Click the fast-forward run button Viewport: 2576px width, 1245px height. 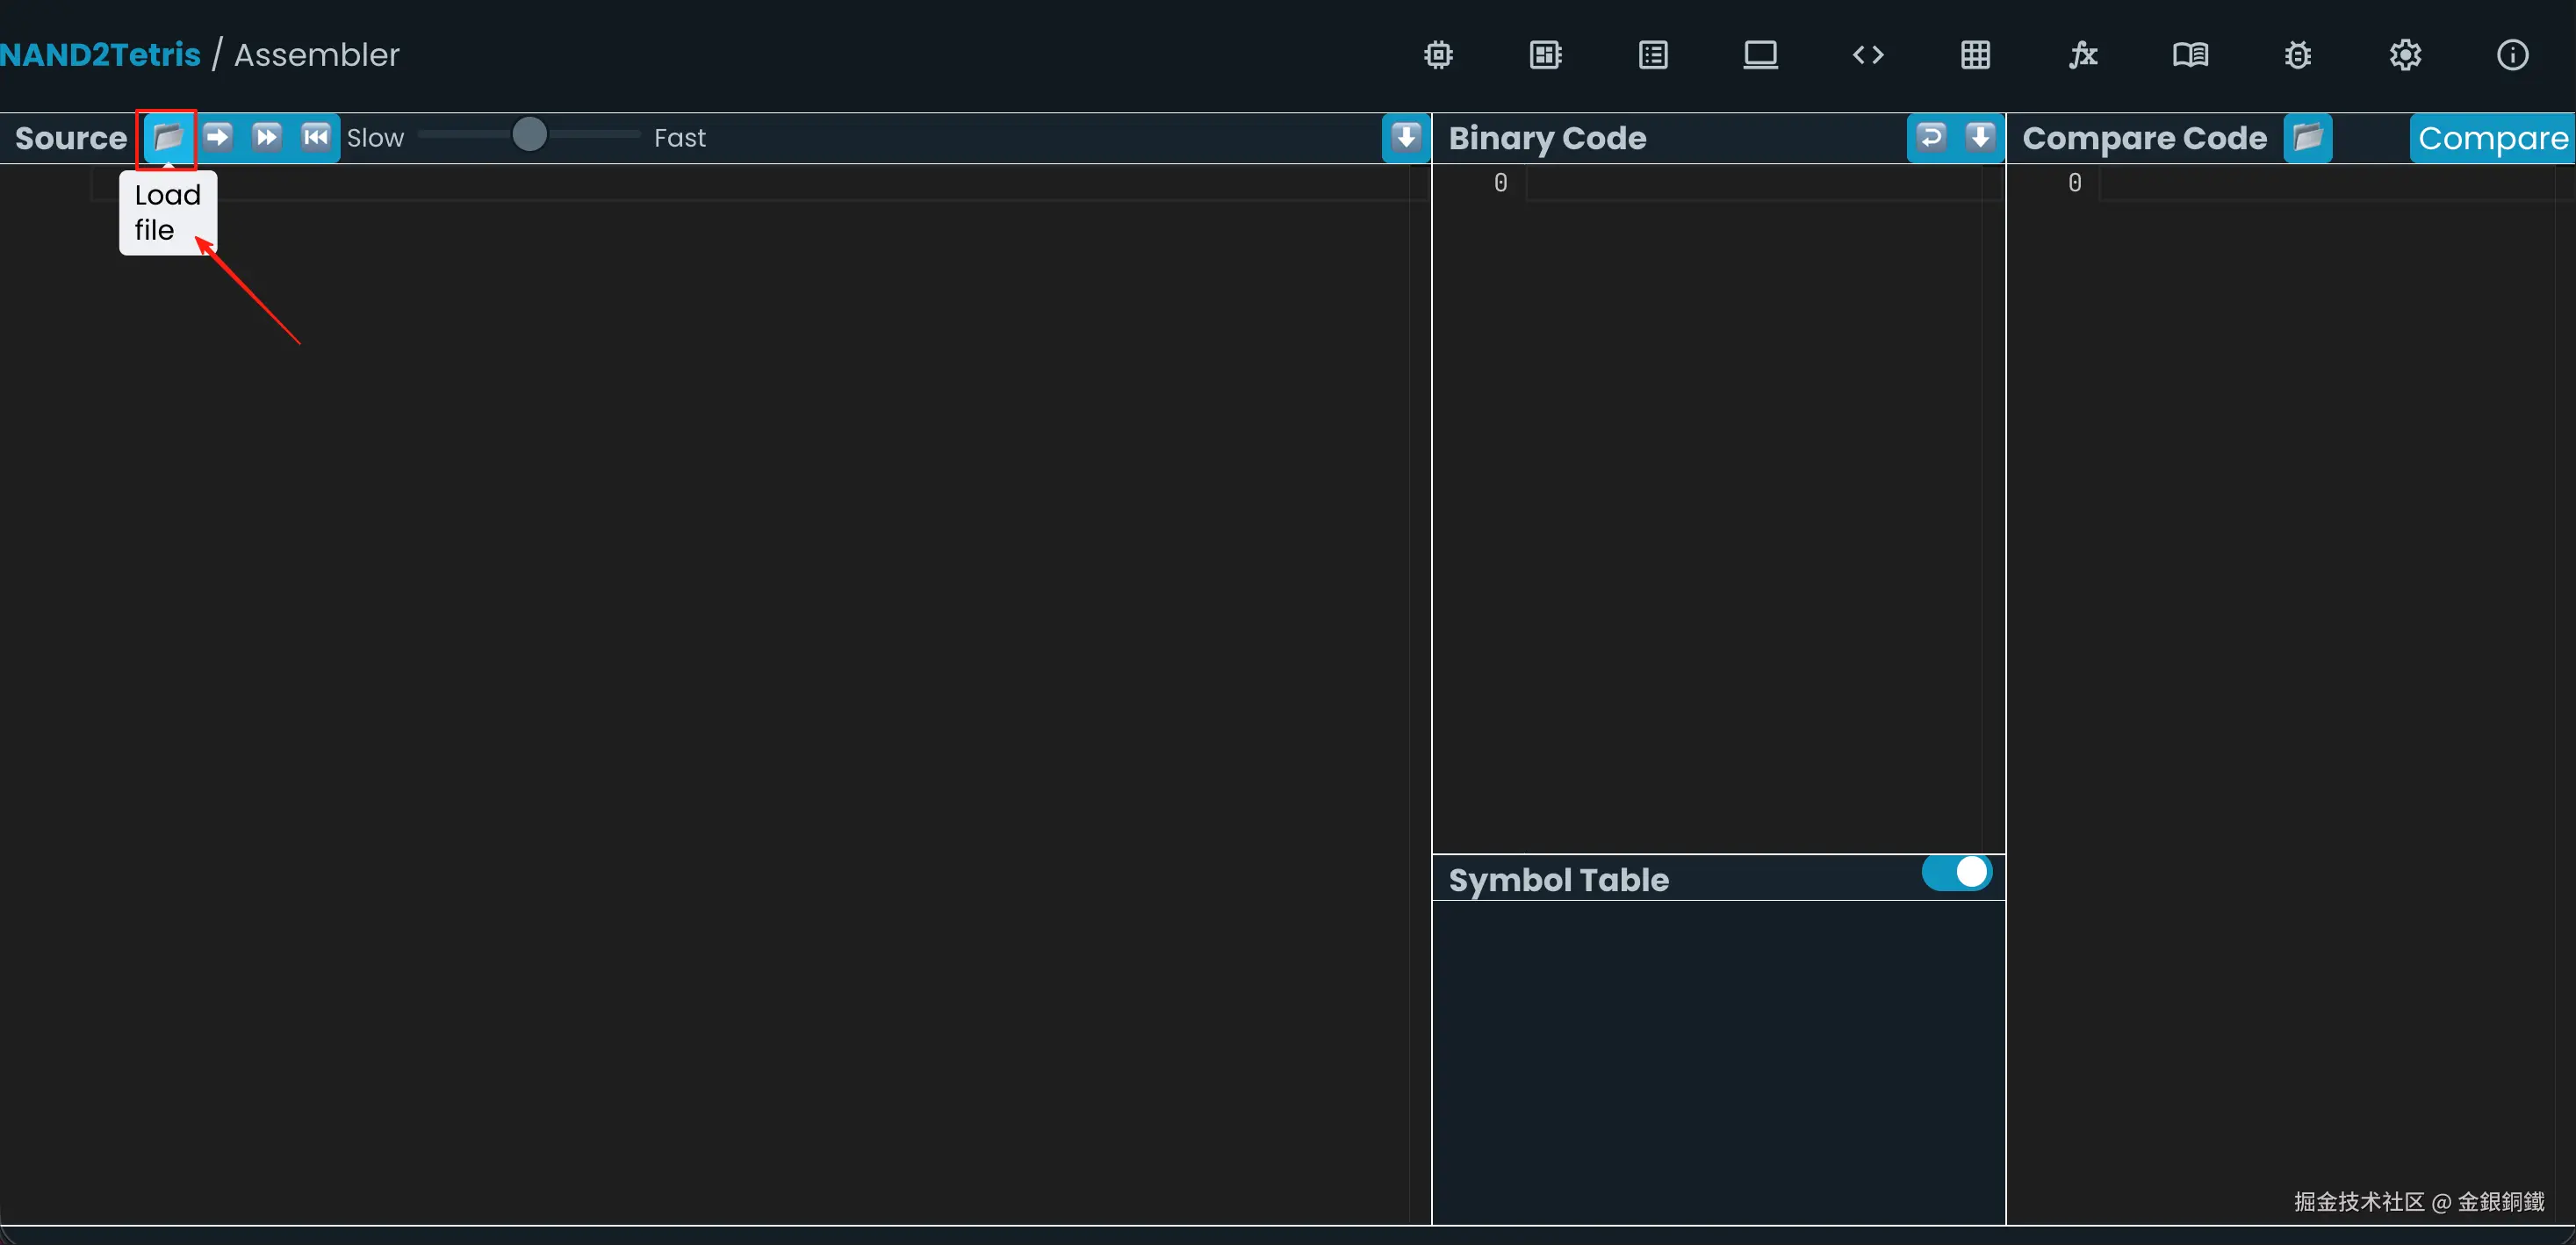[x=266, y=137]
